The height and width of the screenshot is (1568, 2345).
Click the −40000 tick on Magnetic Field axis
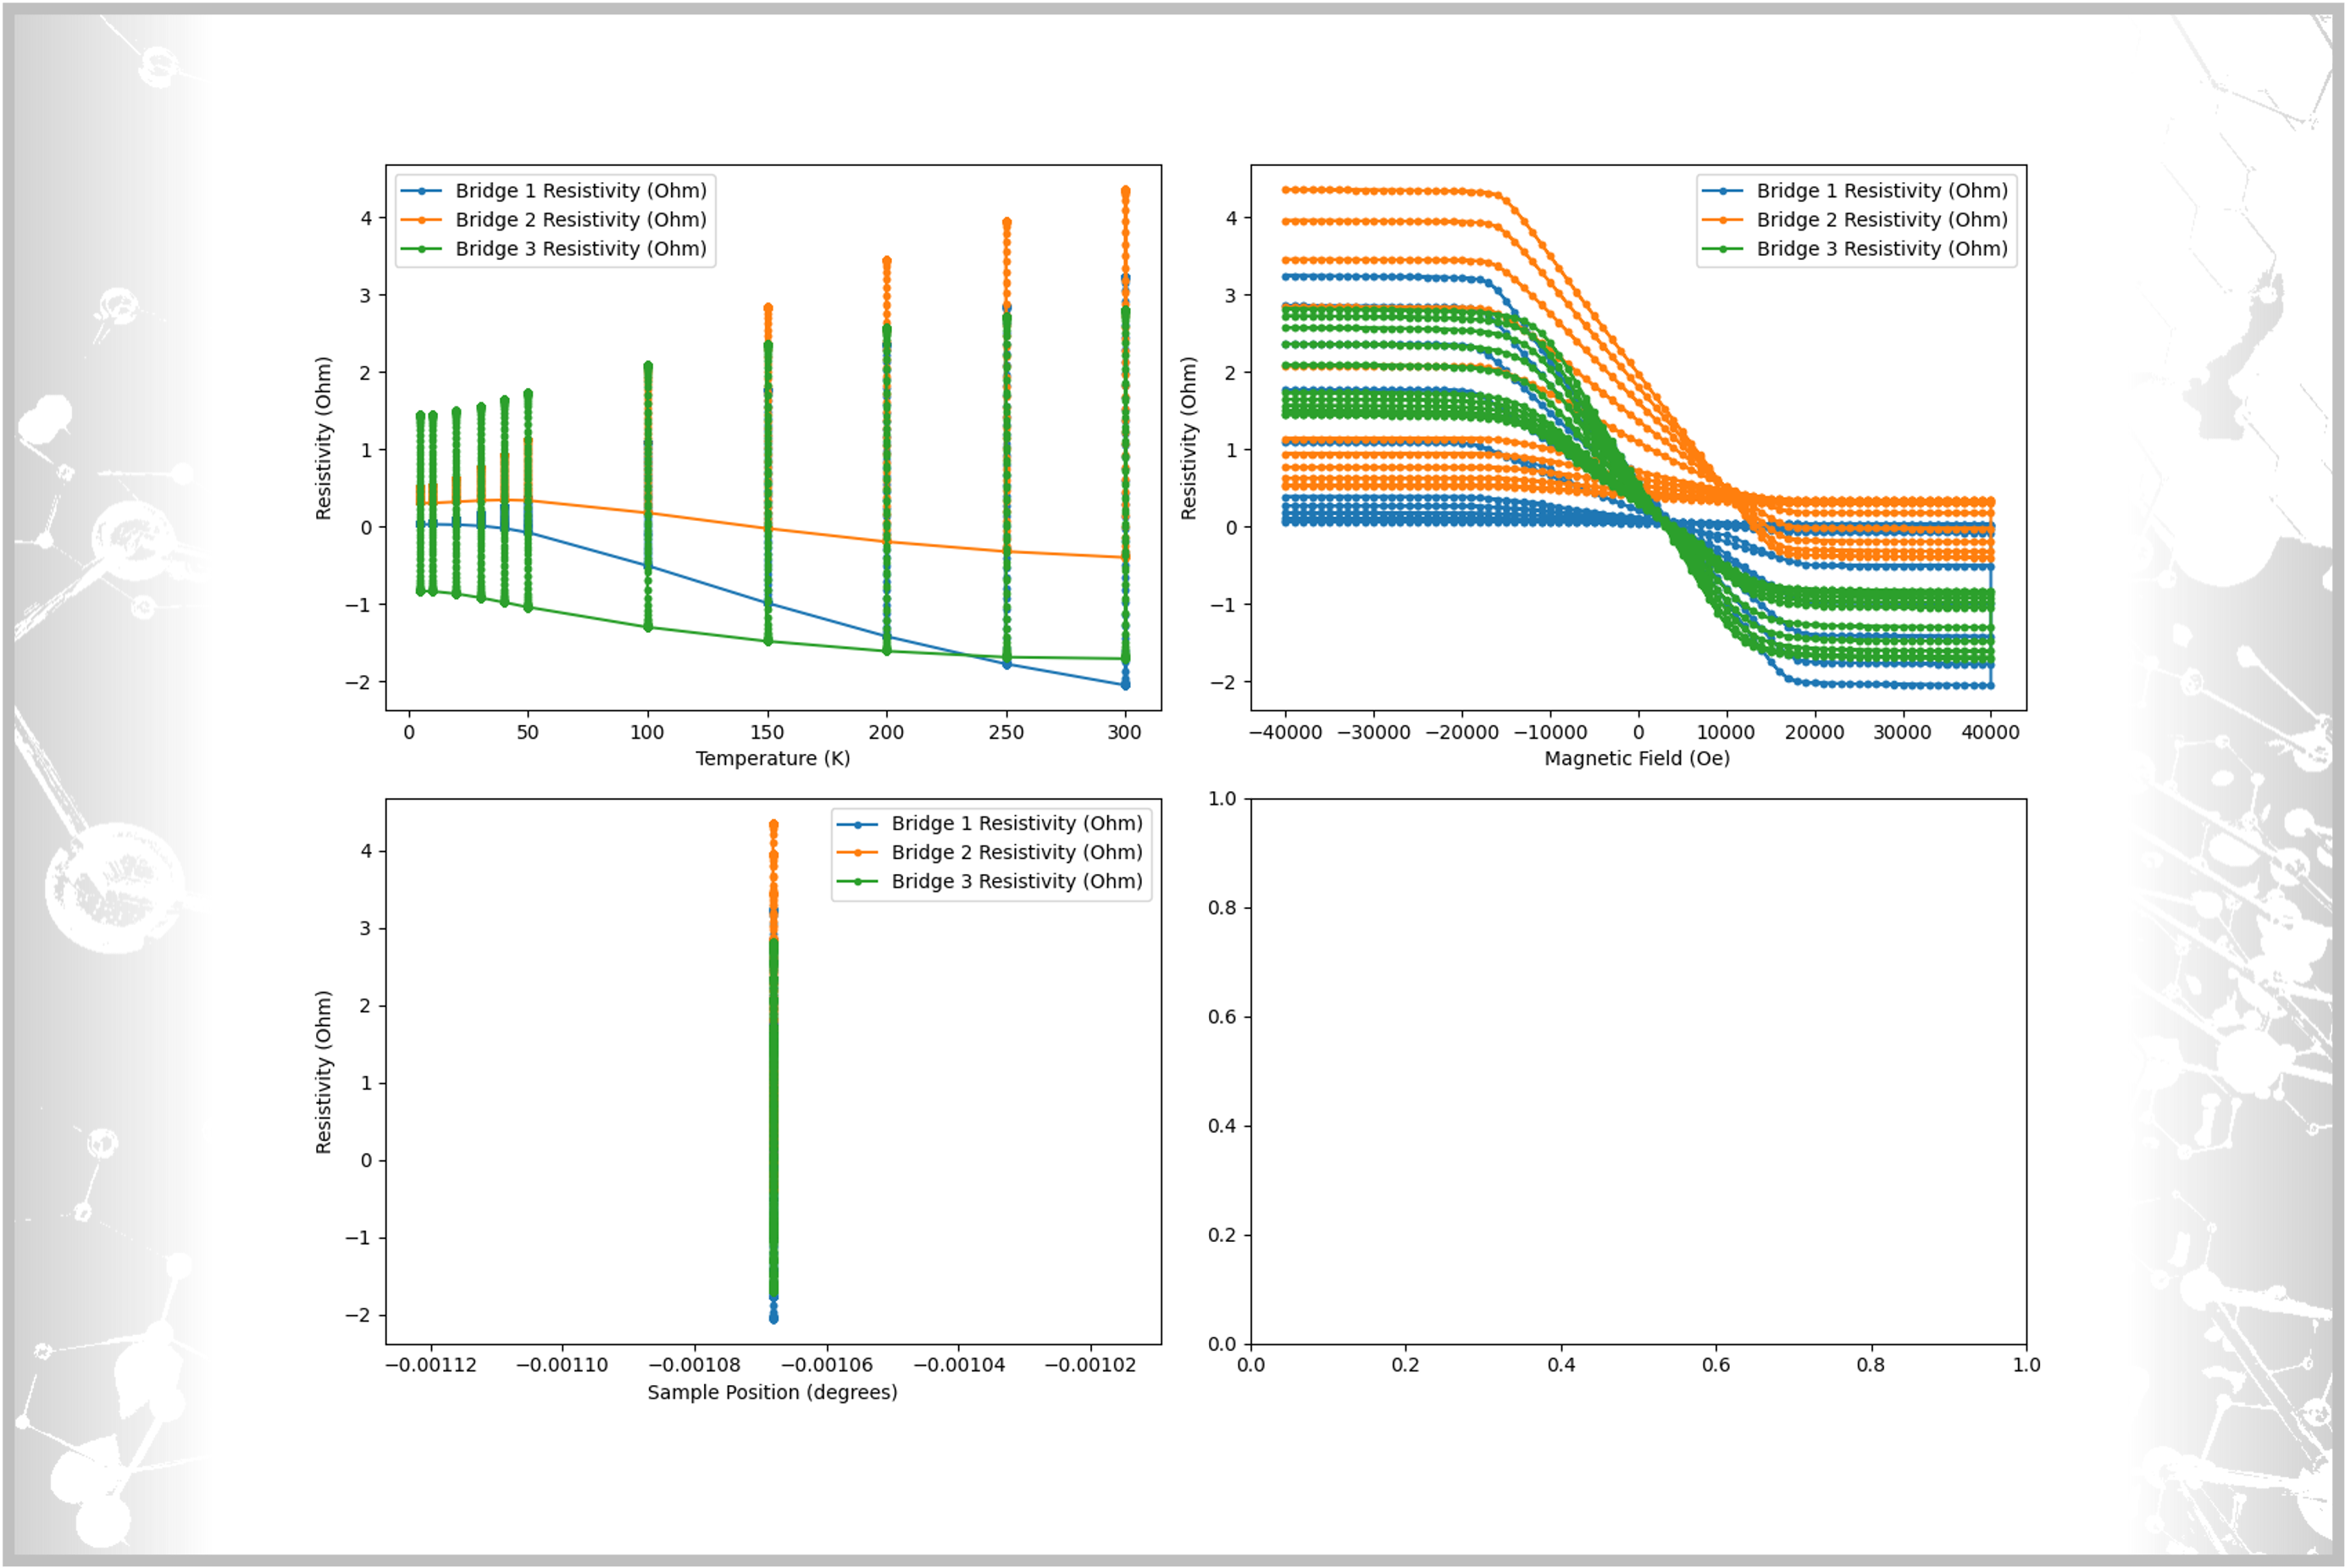[x=1285, y=733]
